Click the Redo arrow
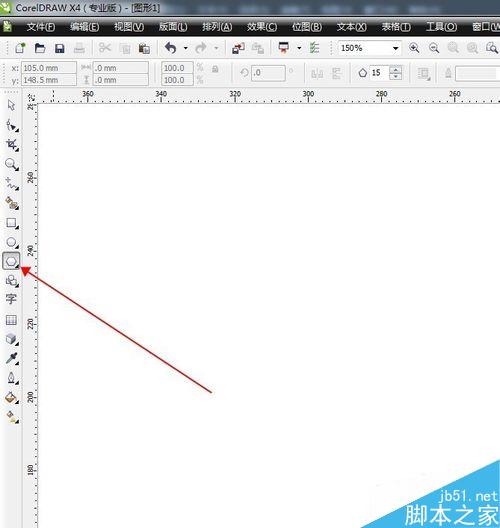 point(201,48)
